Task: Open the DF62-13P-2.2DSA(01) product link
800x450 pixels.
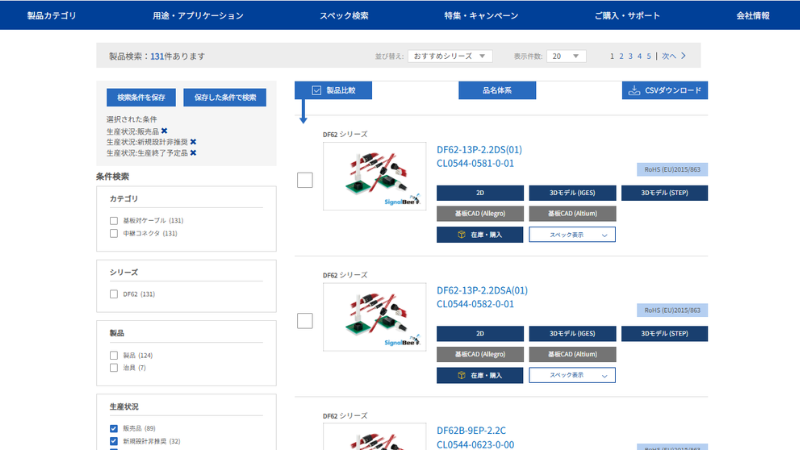Action: coord(482,290)
